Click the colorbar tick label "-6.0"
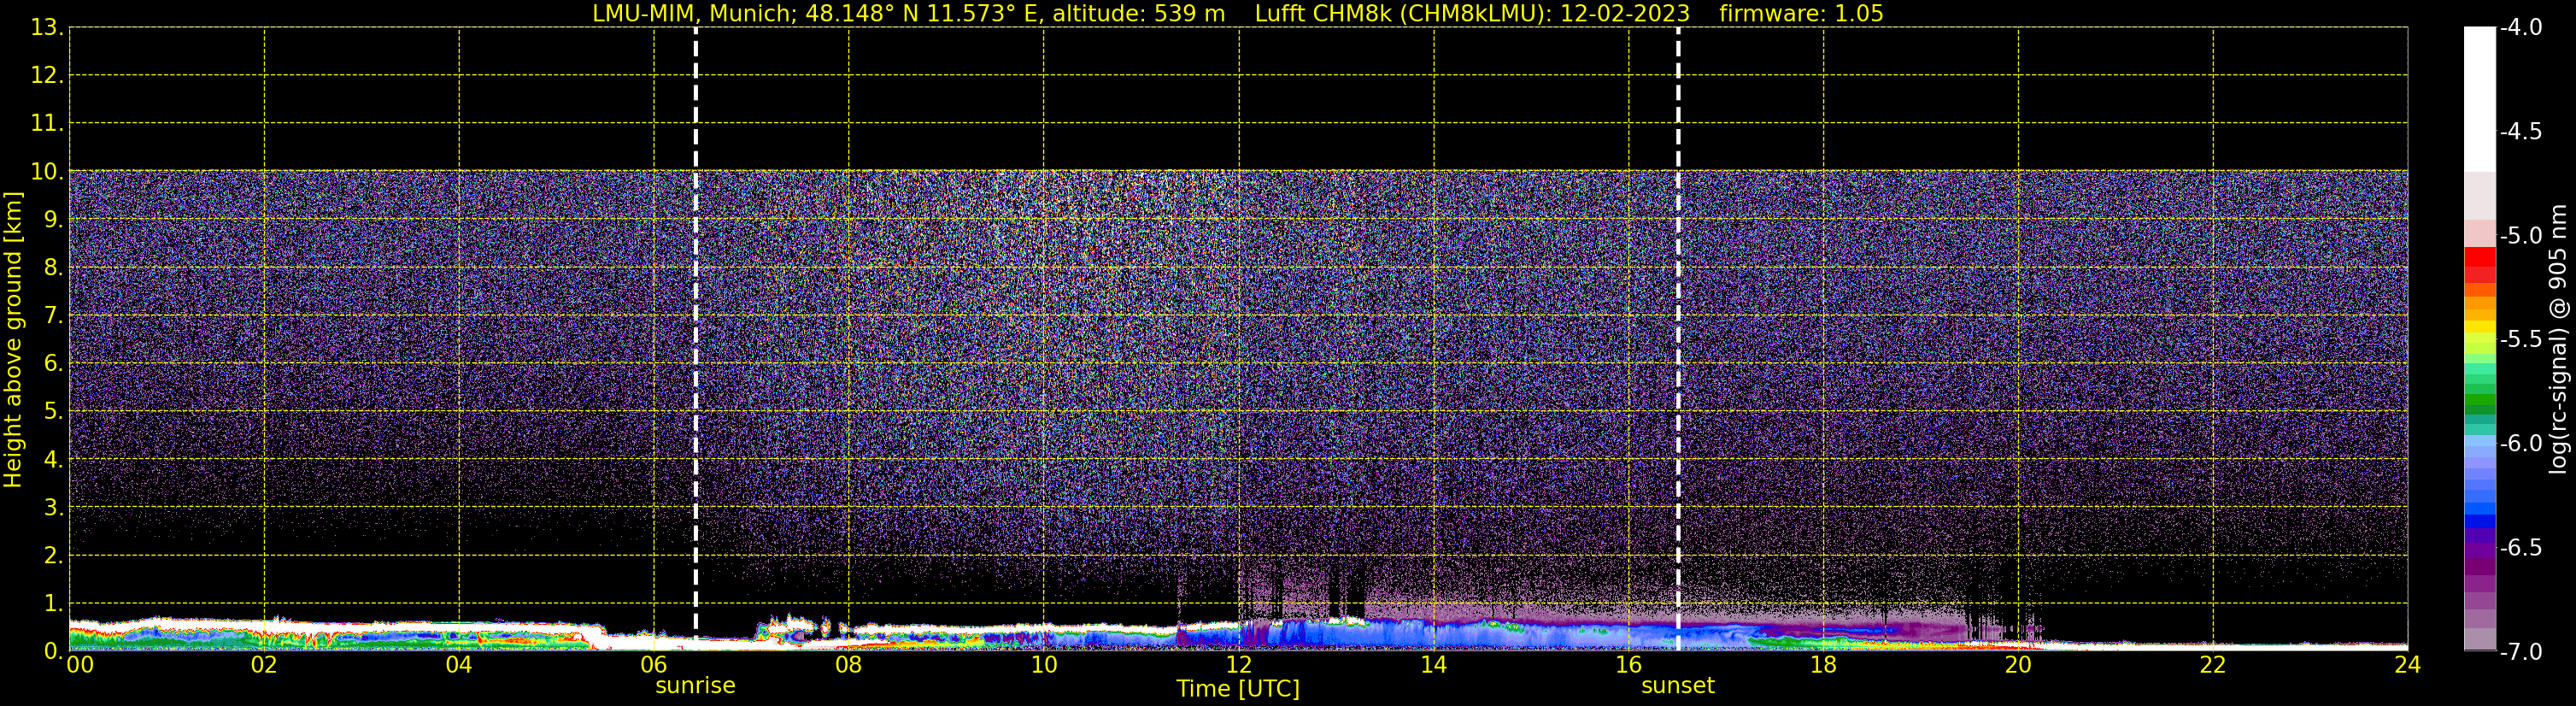The image size is (2576, 706). coord(2520,444)
